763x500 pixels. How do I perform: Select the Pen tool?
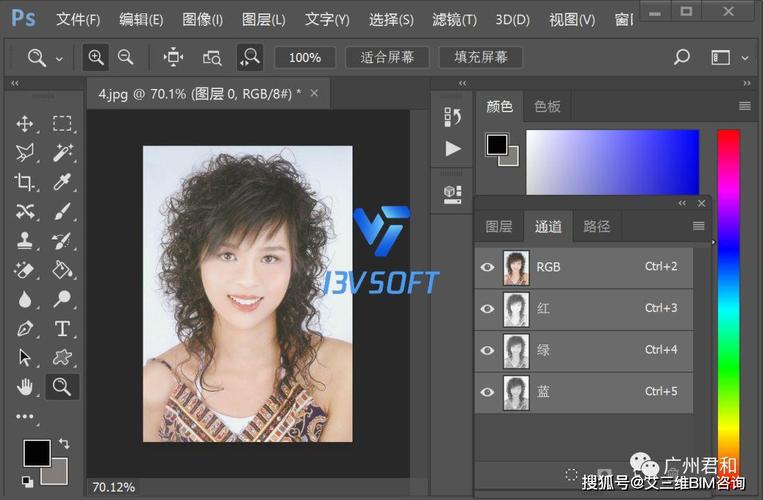click(24, 329)
